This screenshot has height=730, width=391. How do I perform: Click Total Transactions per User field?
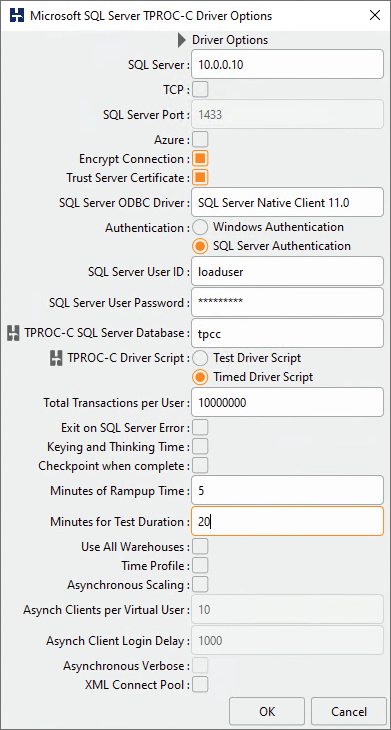click(x=287, y=403)
